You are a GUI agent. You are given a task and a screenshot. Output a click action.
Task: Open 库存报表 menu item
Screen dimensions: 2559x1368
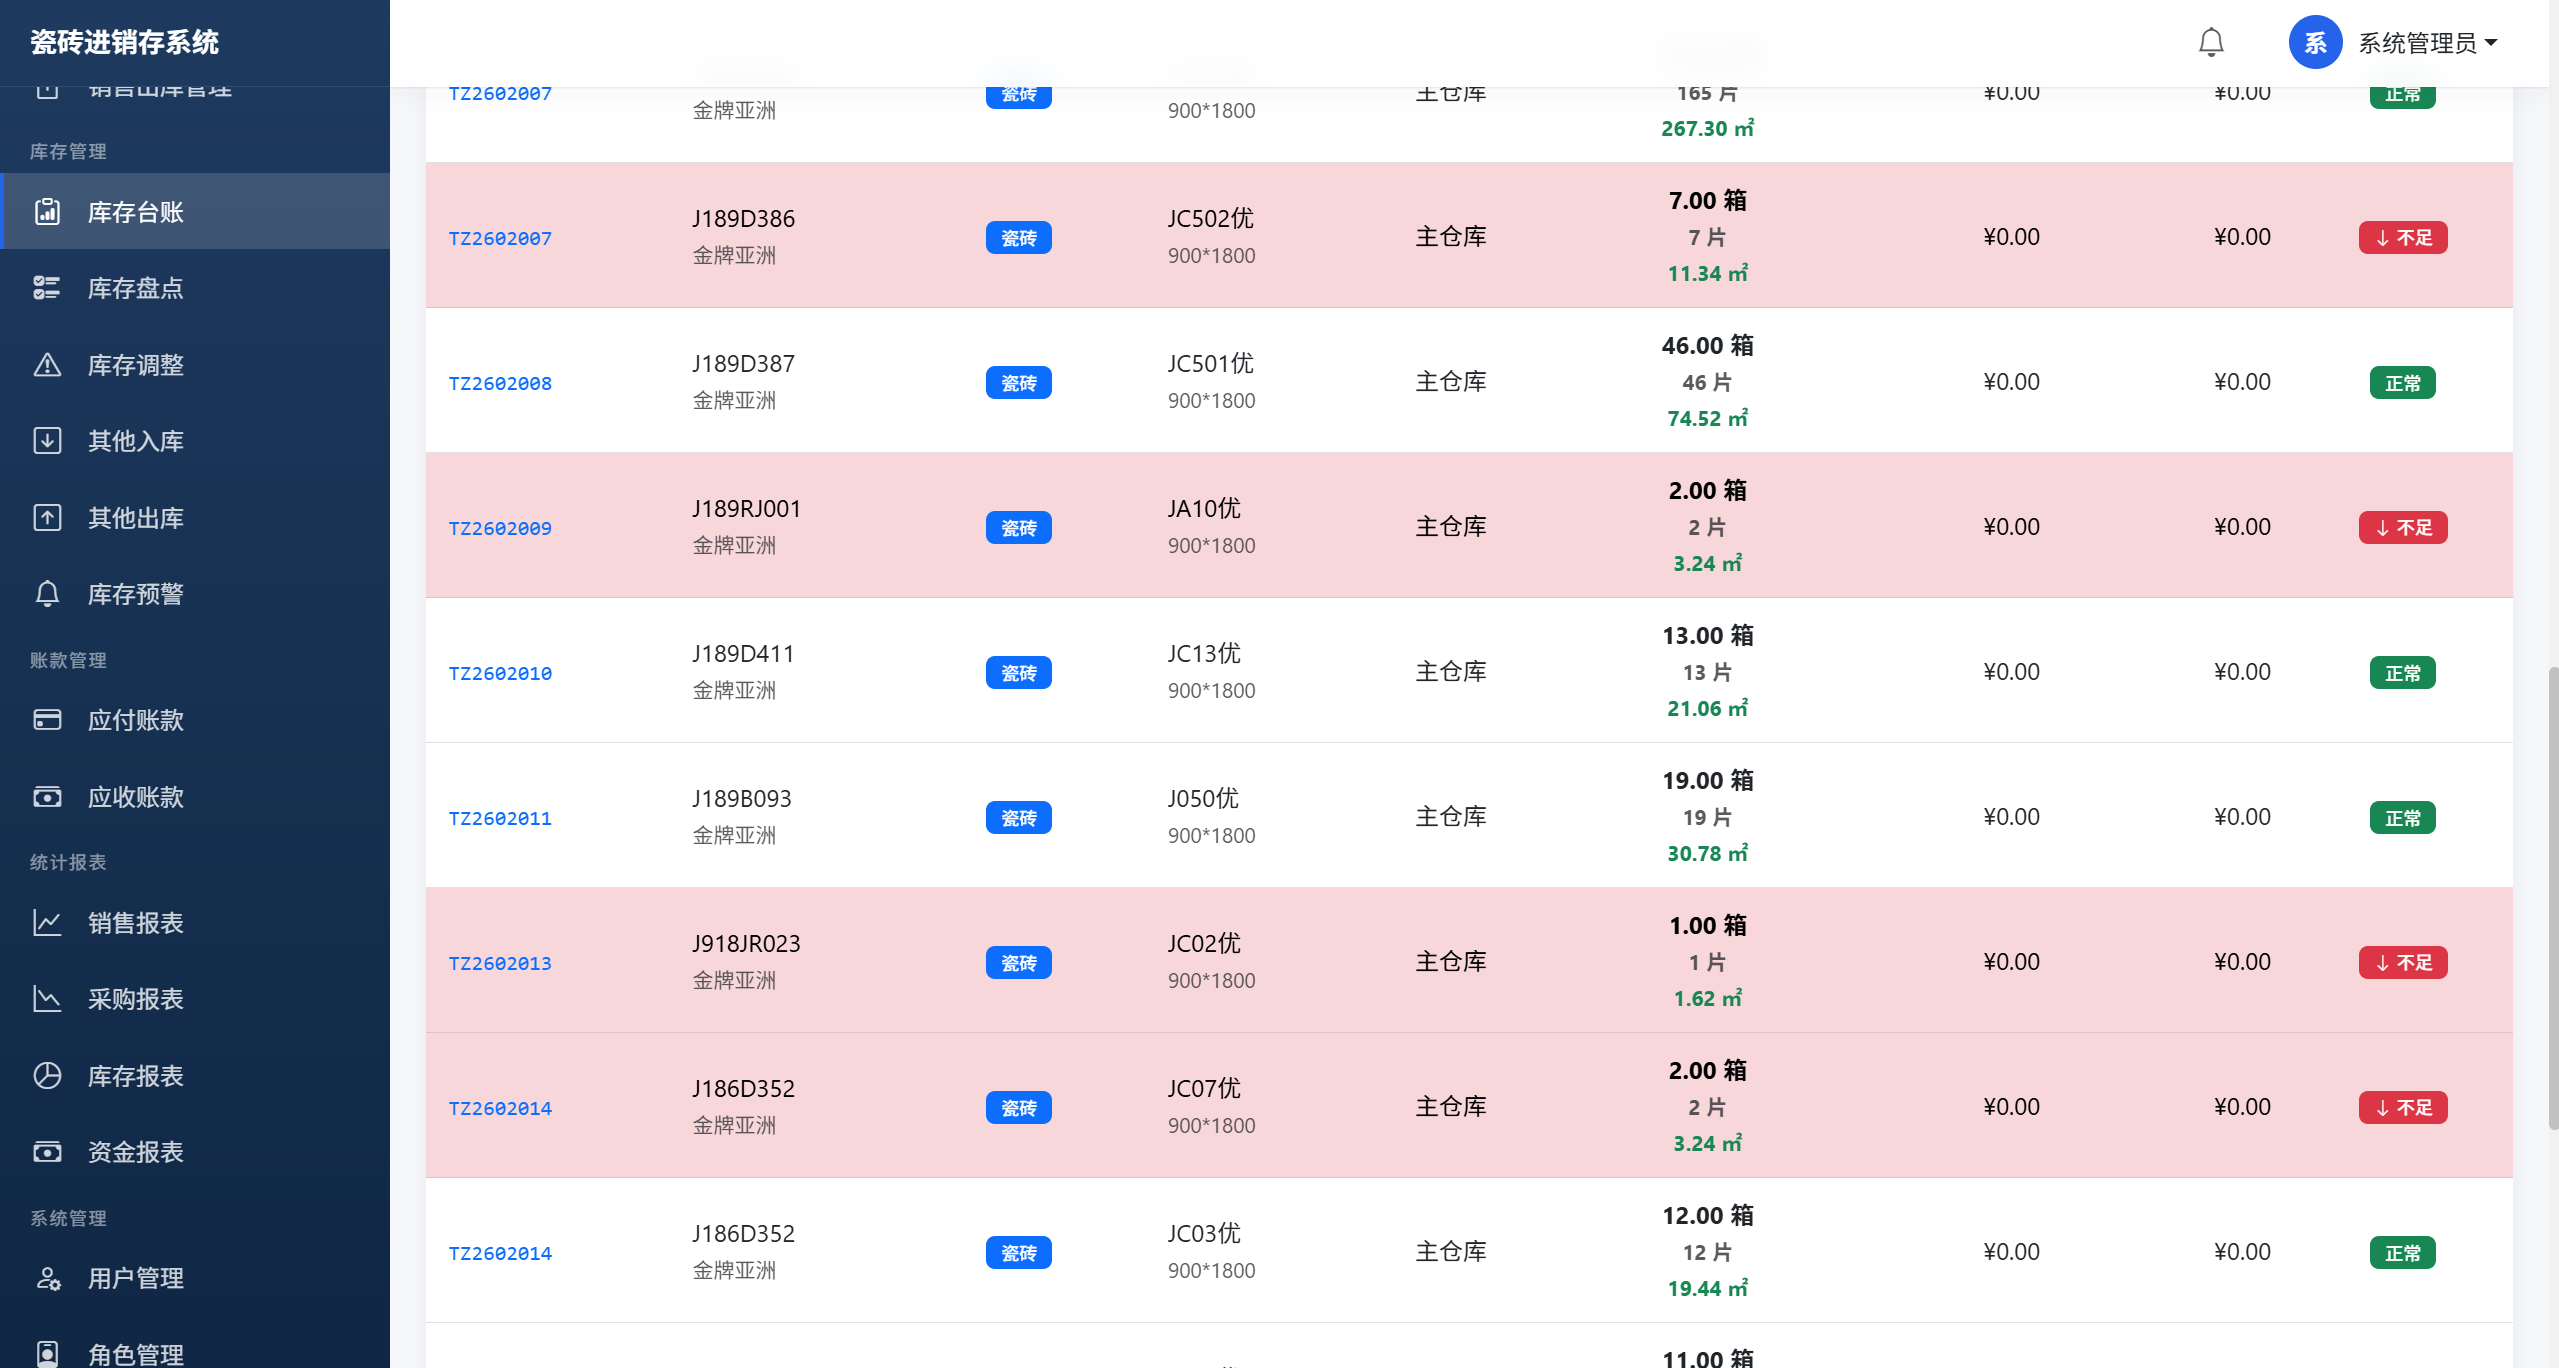click(195, 1076)
